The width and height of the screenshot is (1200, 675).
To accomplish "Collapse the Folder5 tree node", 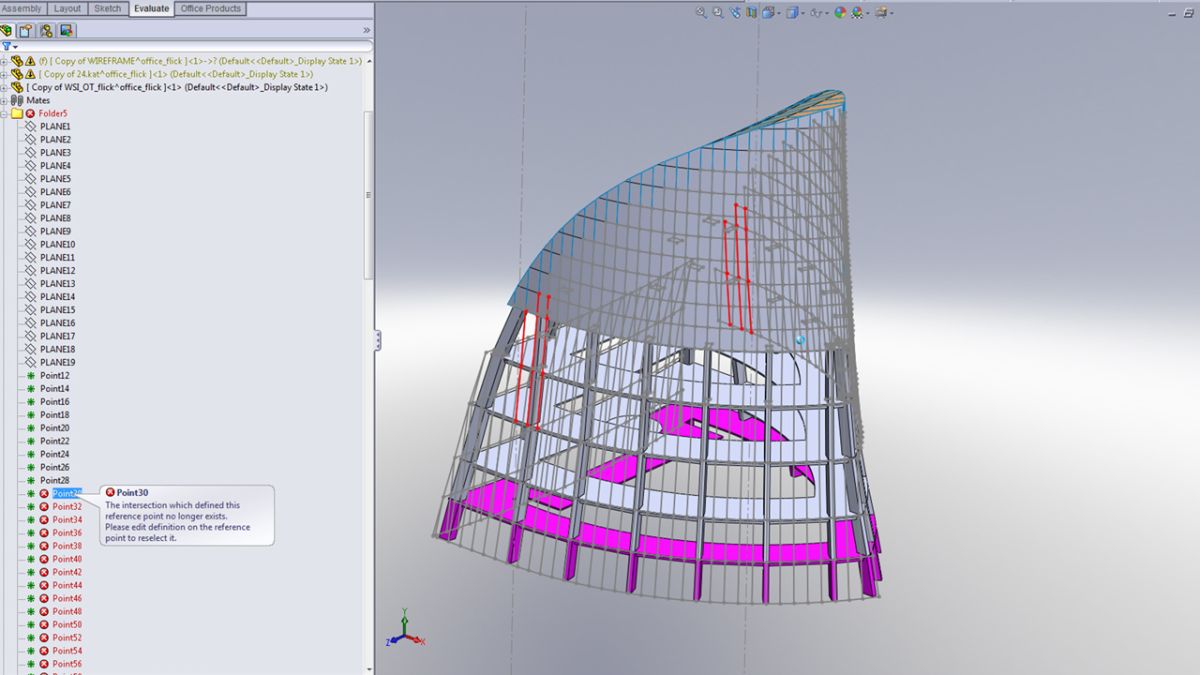I will 5,113.
